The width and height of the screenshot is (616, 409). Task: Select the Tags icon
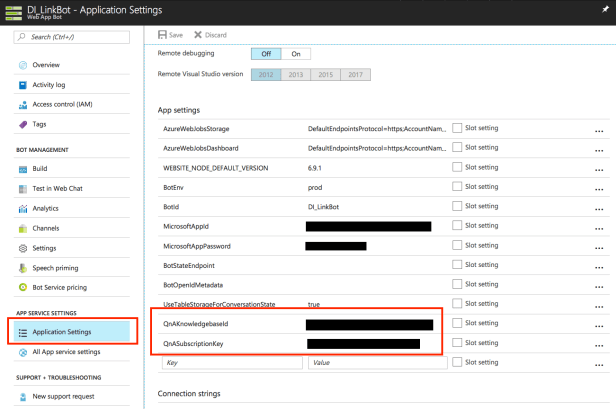(x=22, y=125)
